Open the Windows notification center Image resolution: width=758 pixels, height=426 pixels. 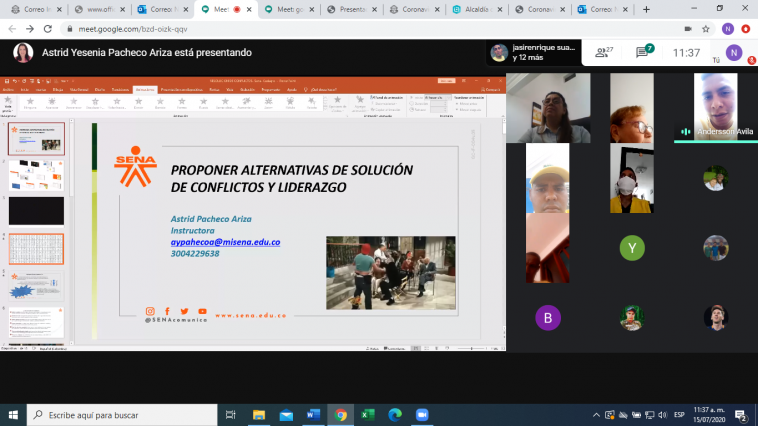point(741,415)
